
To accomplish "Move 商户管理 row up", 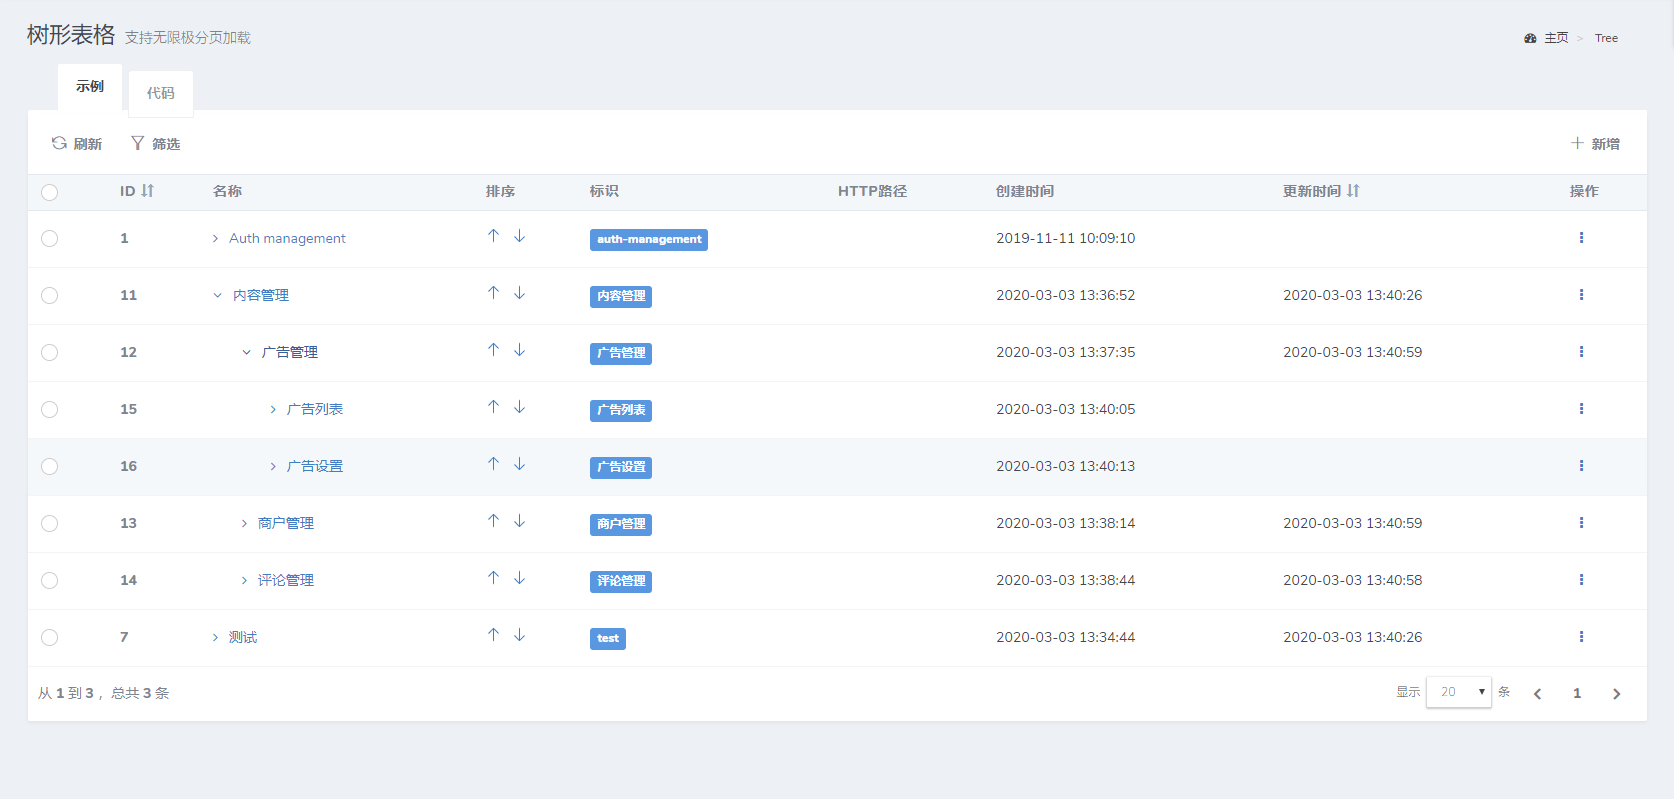I will click(493, 521).
